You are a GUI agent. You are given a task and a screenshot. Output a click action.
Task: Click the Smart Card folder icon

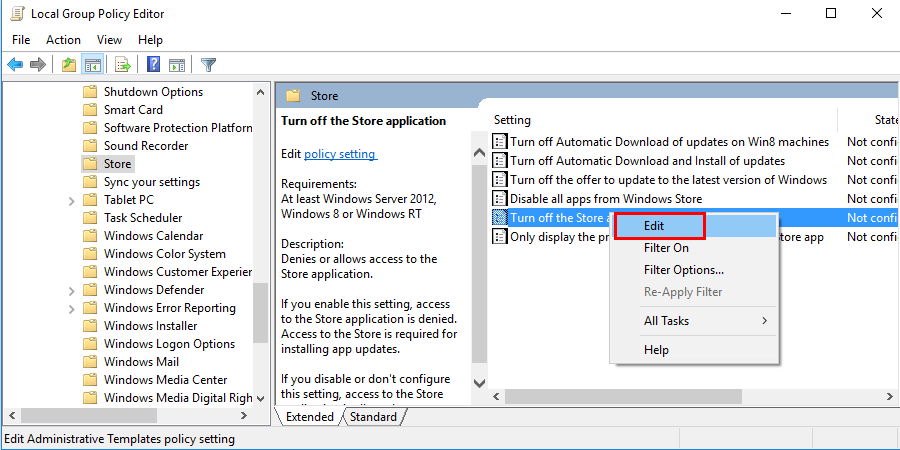[90, 110]
